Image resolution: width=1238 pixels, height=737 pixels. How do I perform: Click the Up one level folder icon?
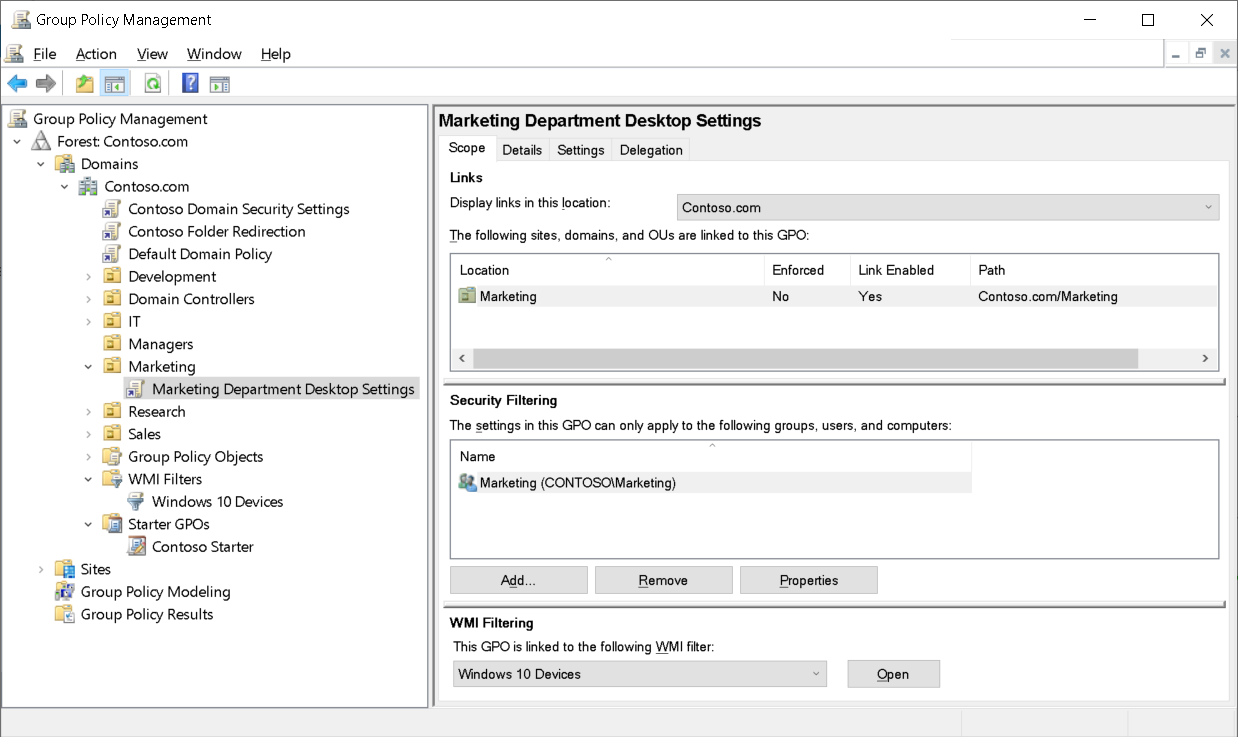click(x=84, y=83)
